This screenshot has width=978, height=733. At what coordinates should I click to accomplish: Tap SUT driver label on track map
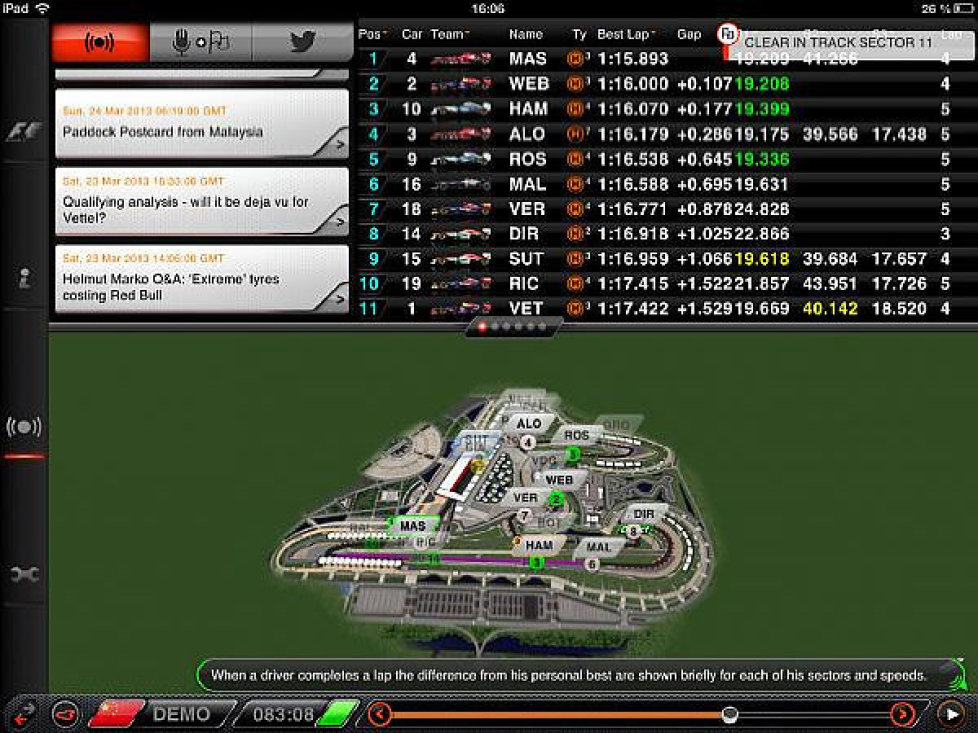477,442
